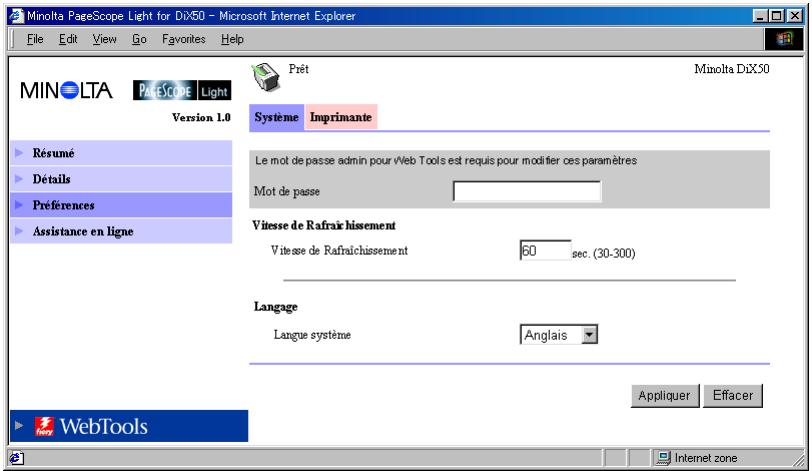Maximize the Internet Explorer window
The image size is (812, 471).
[x=777, y=16]
